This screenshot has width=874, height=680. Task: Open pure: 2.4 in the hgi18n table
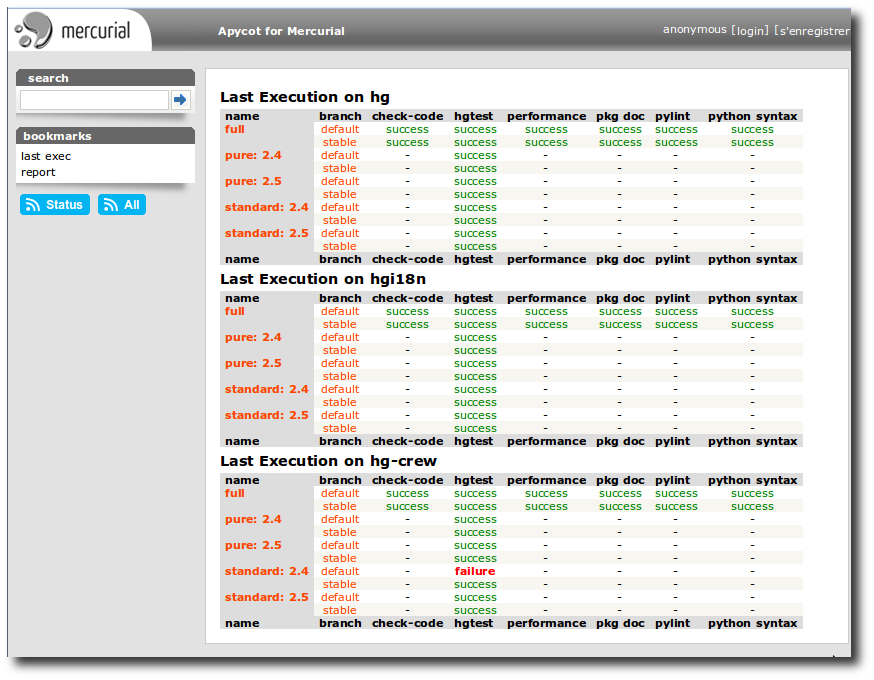(x=253, y=337)
